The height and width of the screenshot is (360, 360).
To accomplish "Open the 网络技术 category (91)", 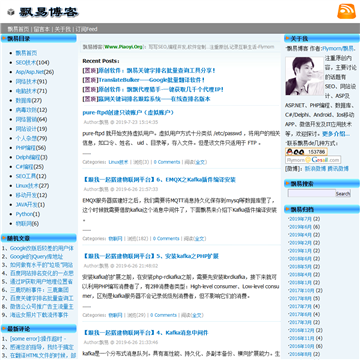I will coord(26,81).
